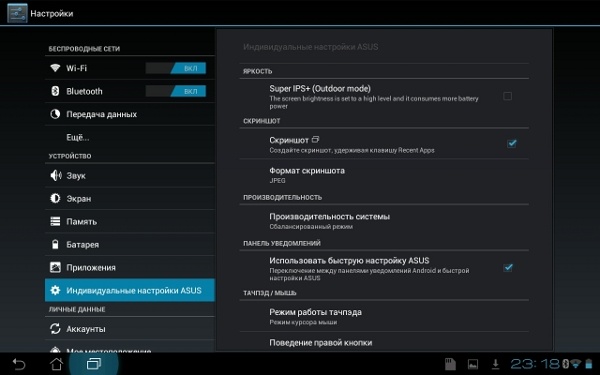Tap the brightness icon beside Экран
The height and width of the screenshot is (375, 600).
[x=55, y=198]
